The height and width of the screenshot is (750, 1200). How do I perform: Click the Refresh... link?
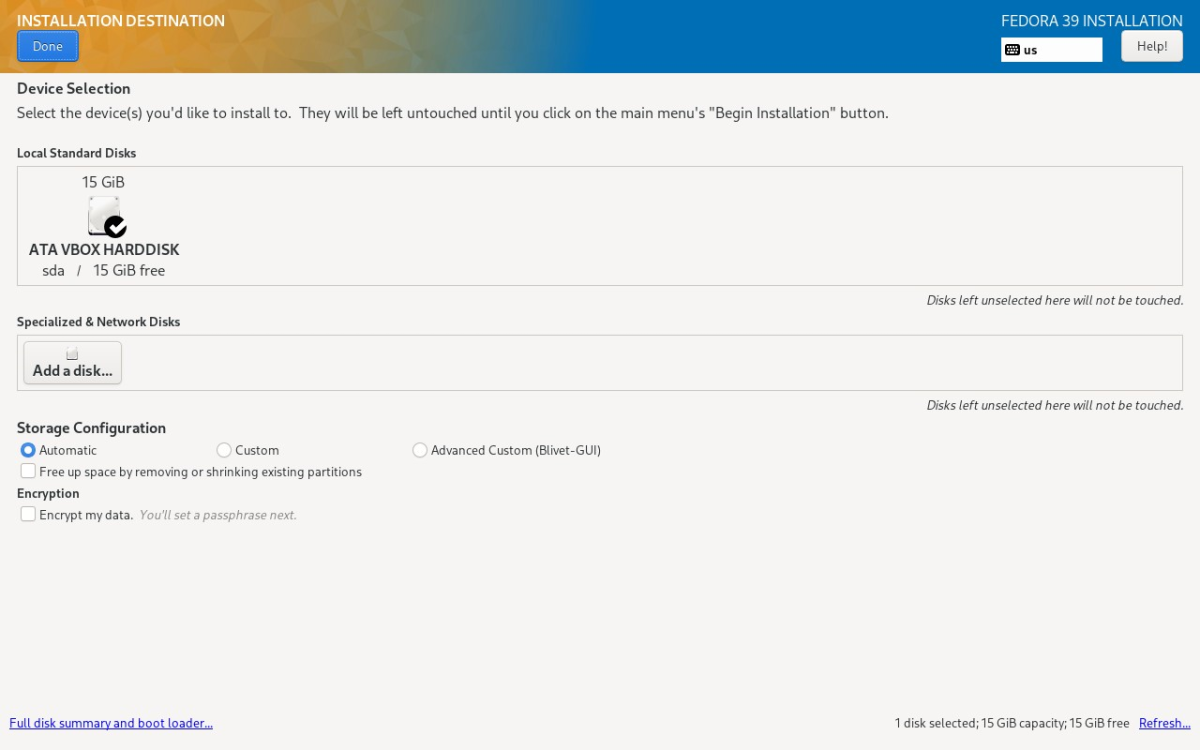pos(1165,723)
